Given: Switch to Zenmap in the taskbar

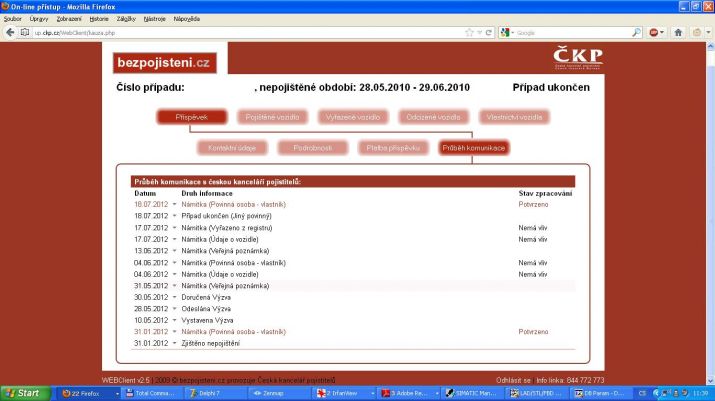Looking at the screenshot, I should [x=279, y=393].
